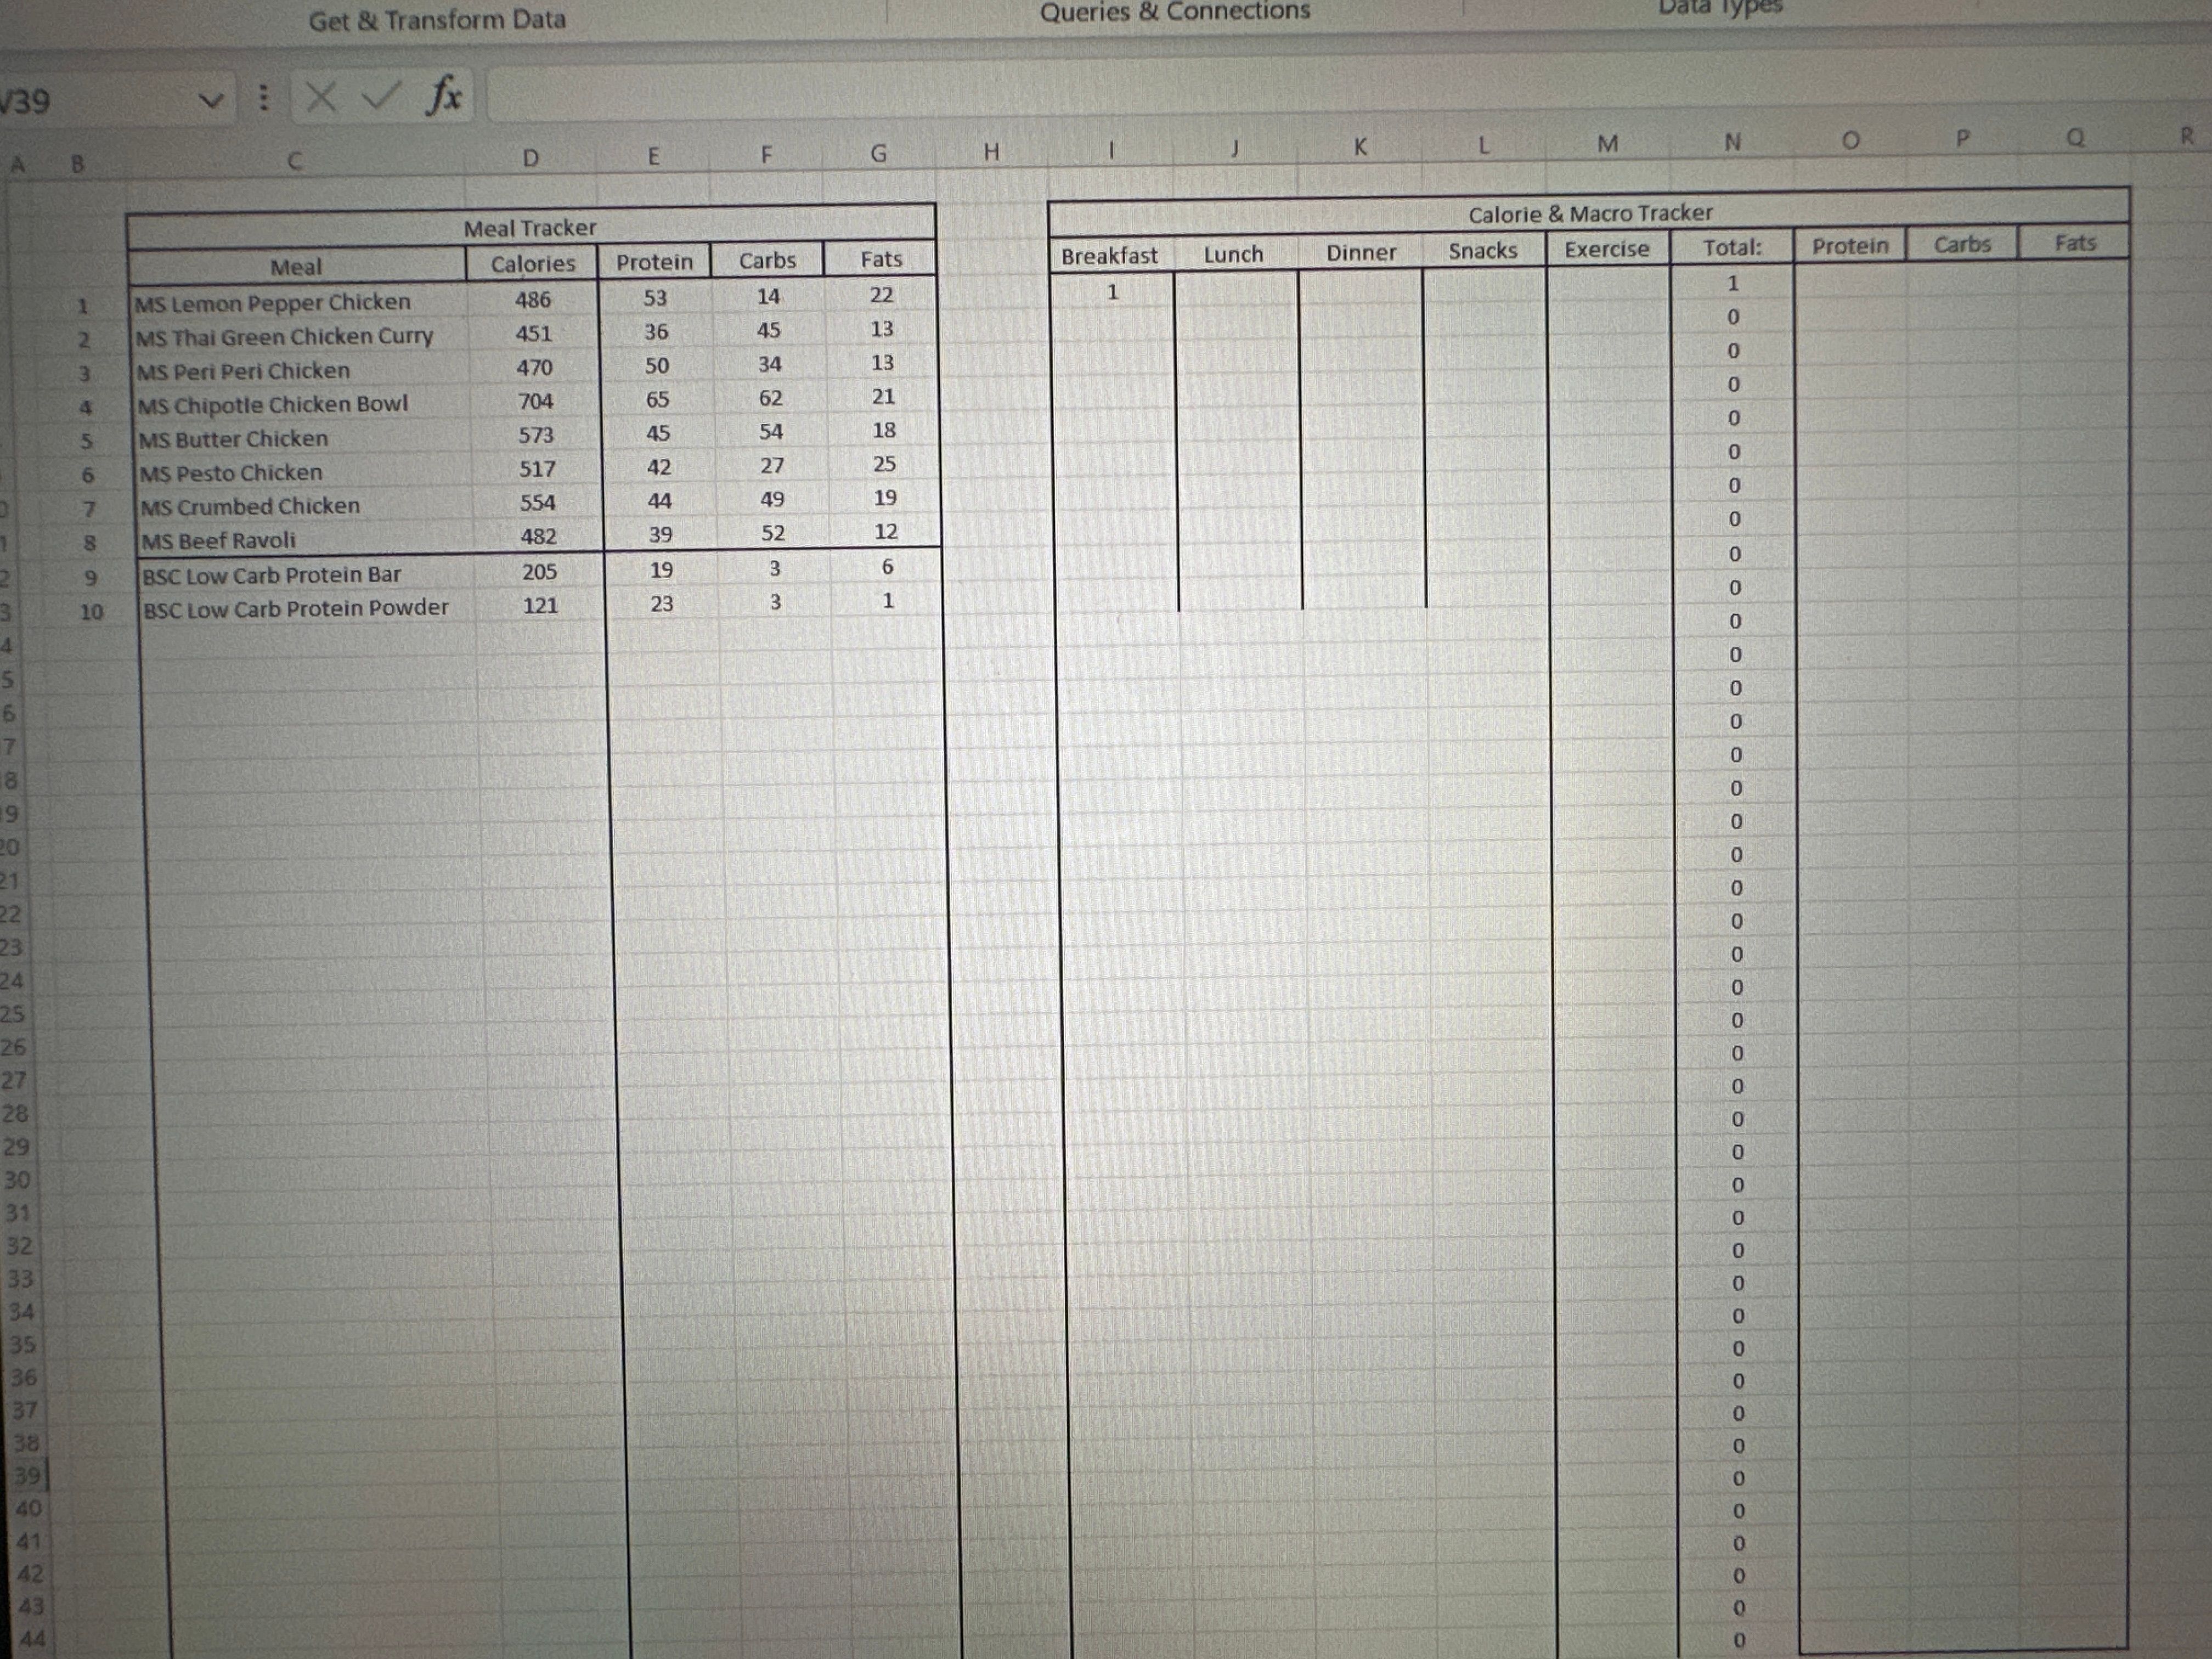Select column H header
The width and height of the screenshot is (2212, 1659).
coord(991,152)
